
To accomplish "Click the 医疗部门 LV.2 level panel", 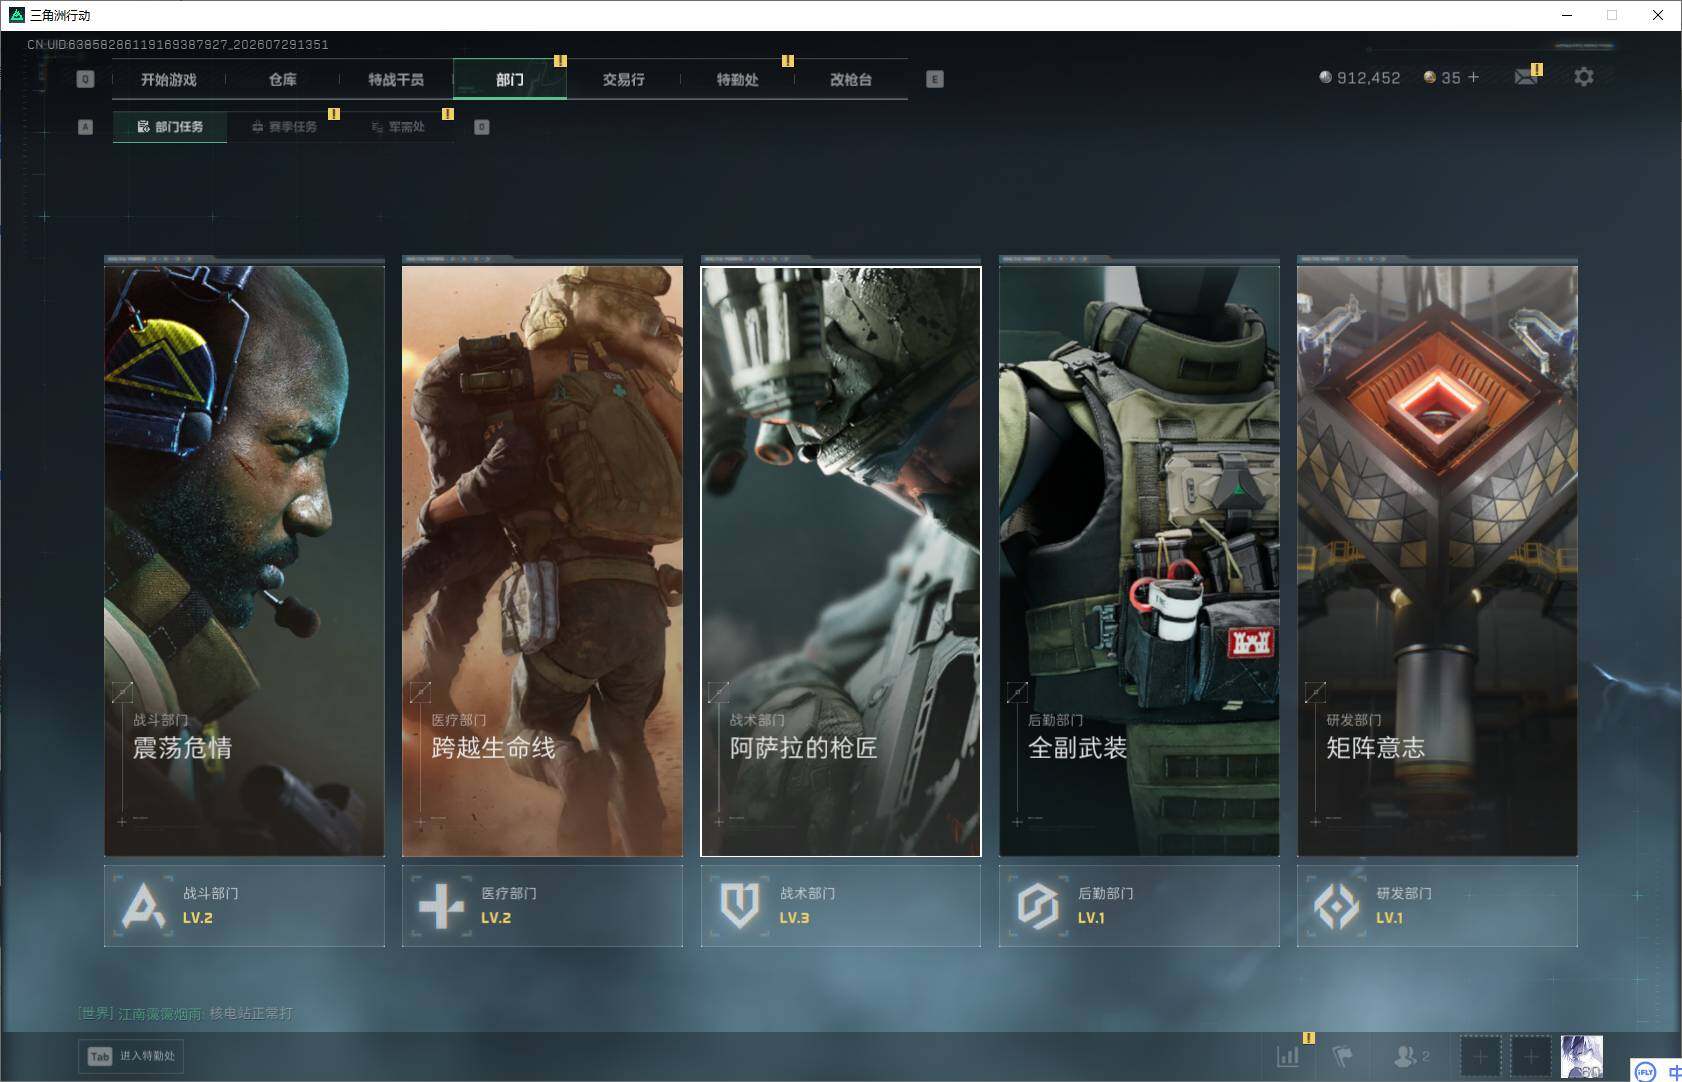I will coord(542,906).
